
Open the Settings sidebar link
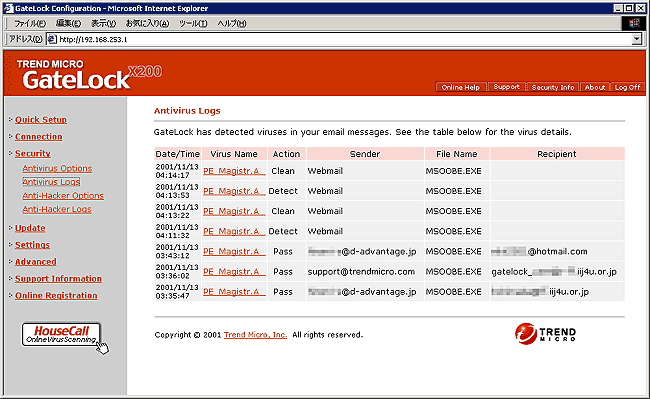[x=32, y=245]
